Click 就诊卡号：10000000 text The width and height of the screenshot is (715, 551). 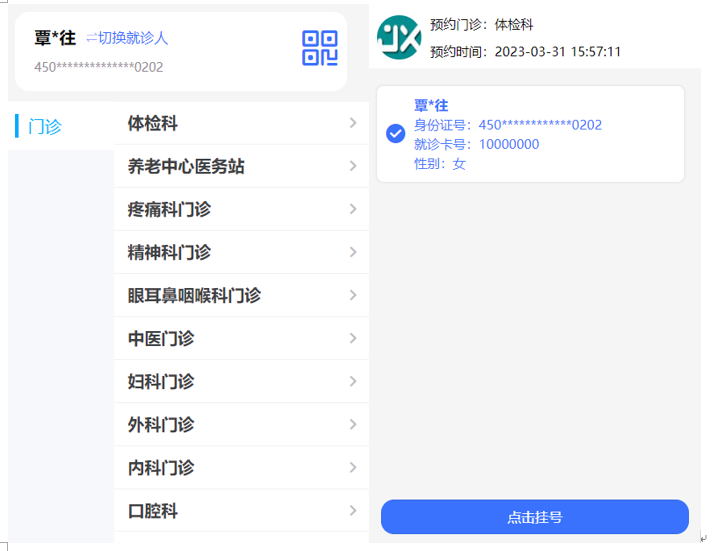click(x=477, y=145)
